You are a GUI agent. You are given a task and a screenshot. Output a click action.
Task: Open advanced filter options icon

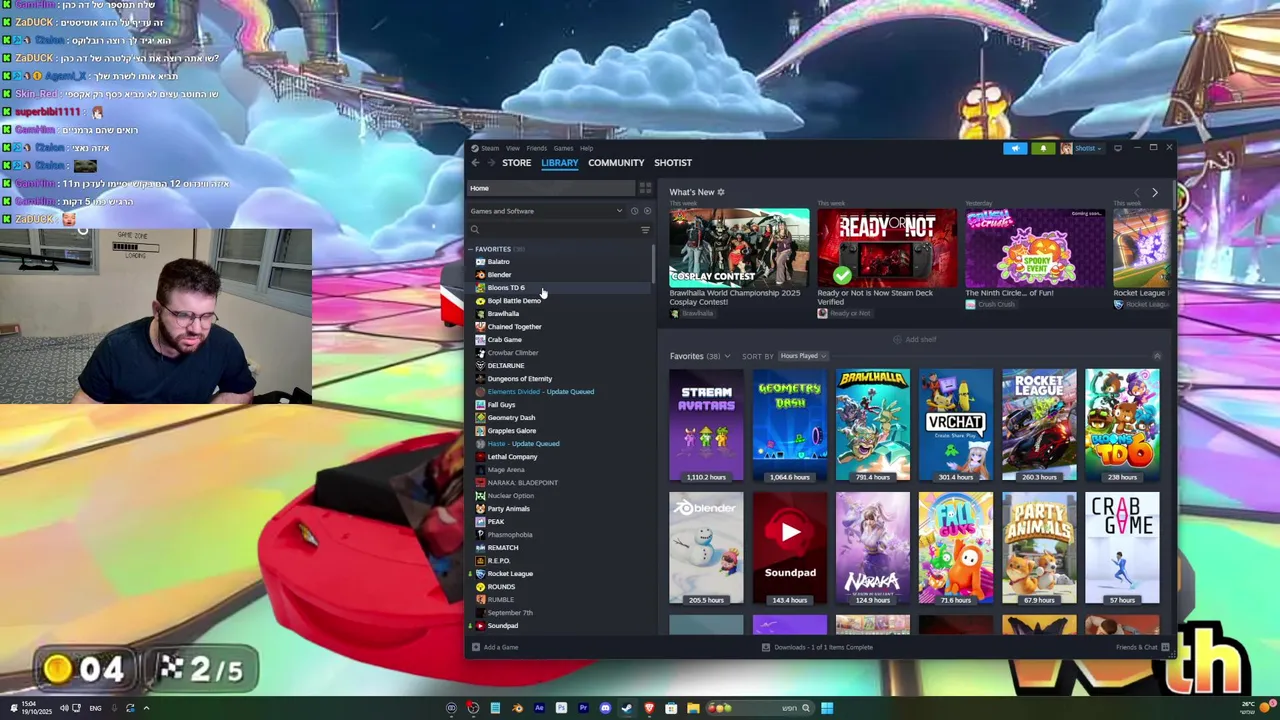[645, 230]
